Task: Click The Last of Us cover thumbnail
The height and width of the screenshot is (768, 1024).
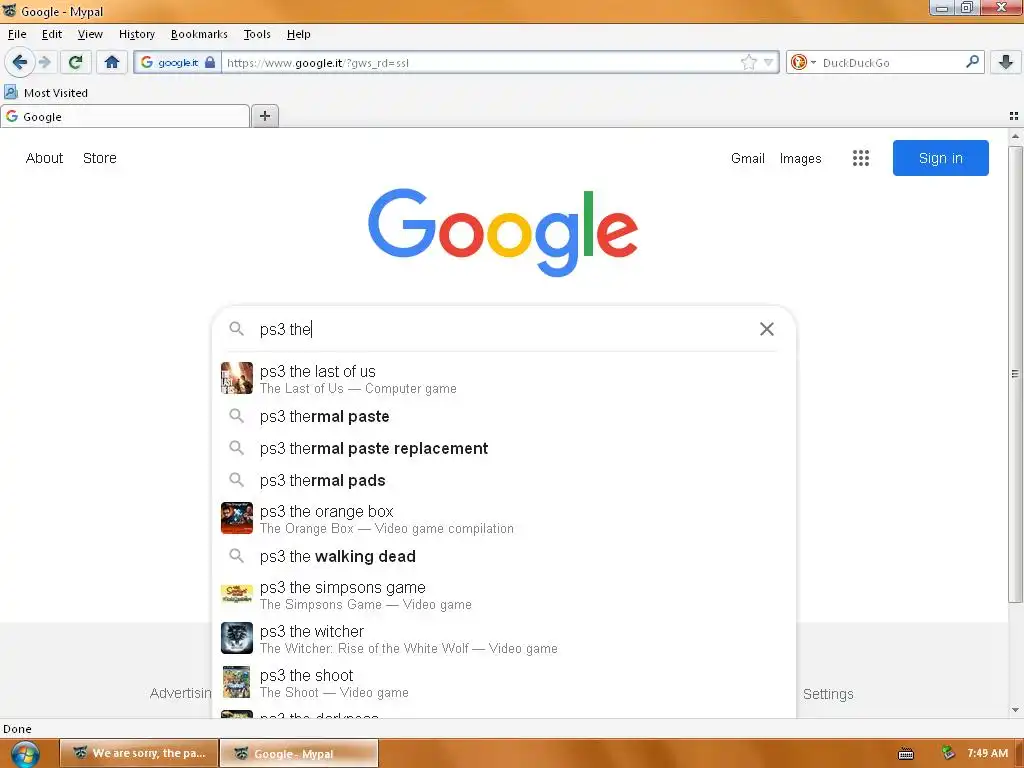Action: tap(236, 378)
